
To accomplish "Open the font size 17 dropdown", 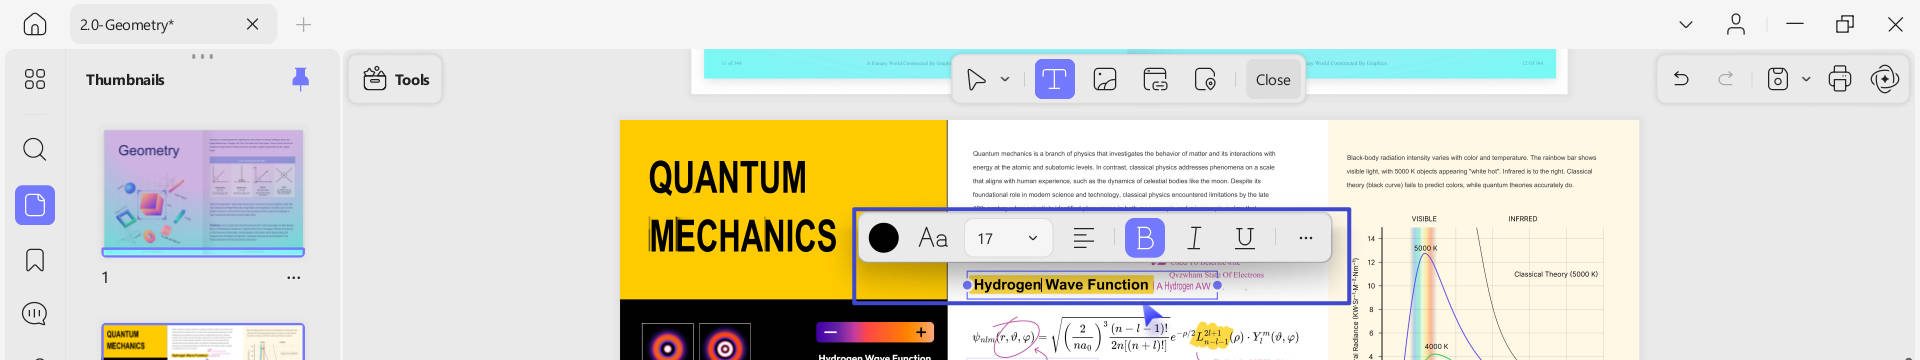I will [1008, 238].
